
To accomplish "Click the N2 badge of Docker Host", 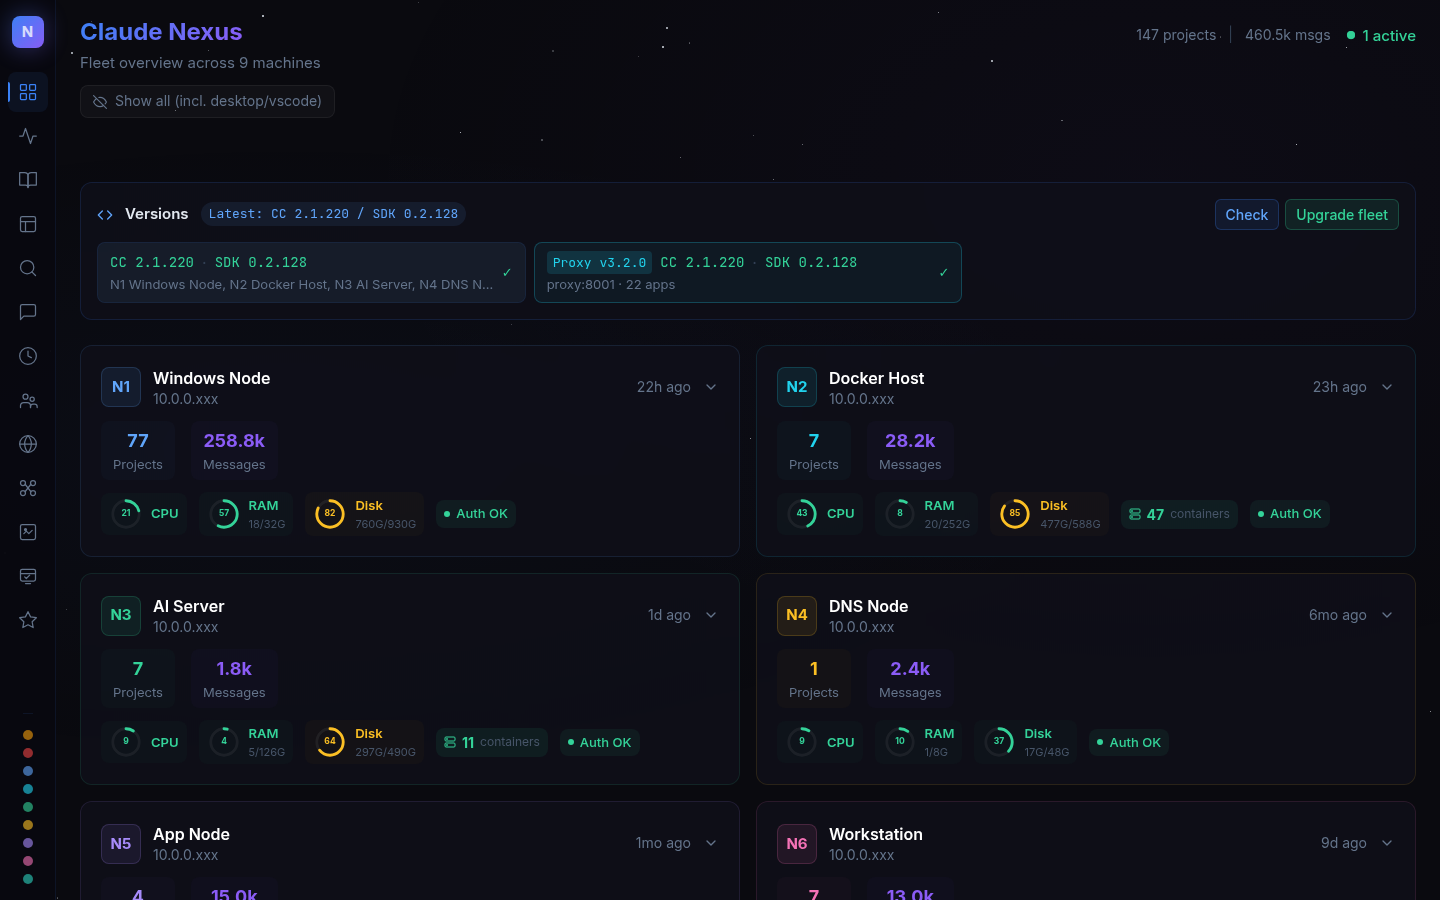I will [797, 387].
